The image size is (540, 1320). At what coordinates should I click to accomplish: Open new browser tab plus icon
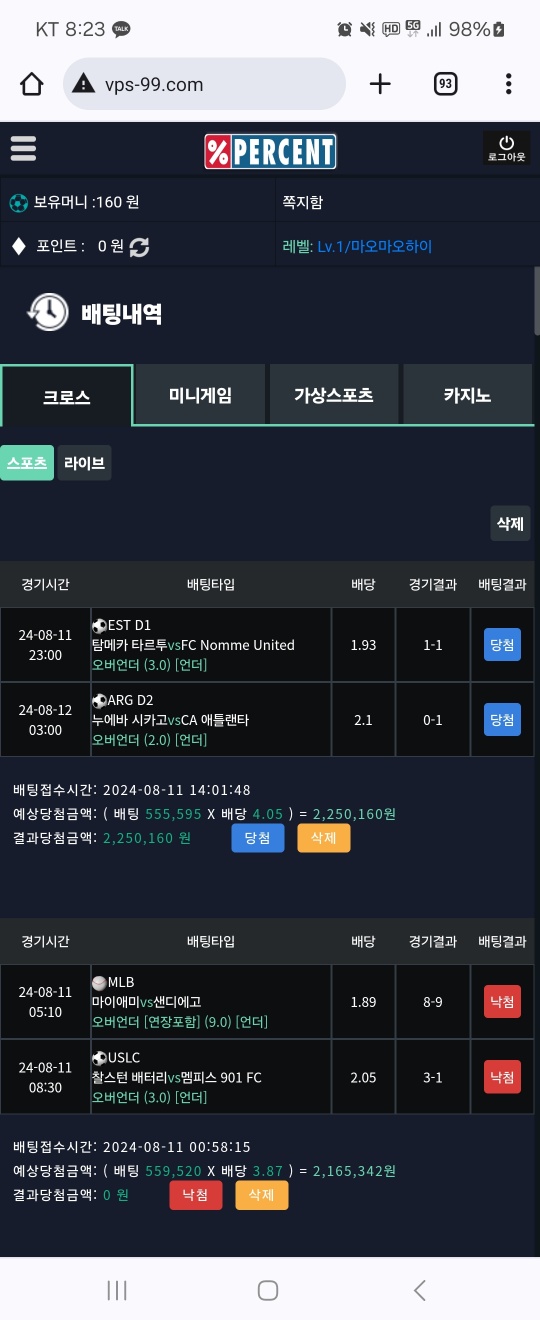coord(380,84)
